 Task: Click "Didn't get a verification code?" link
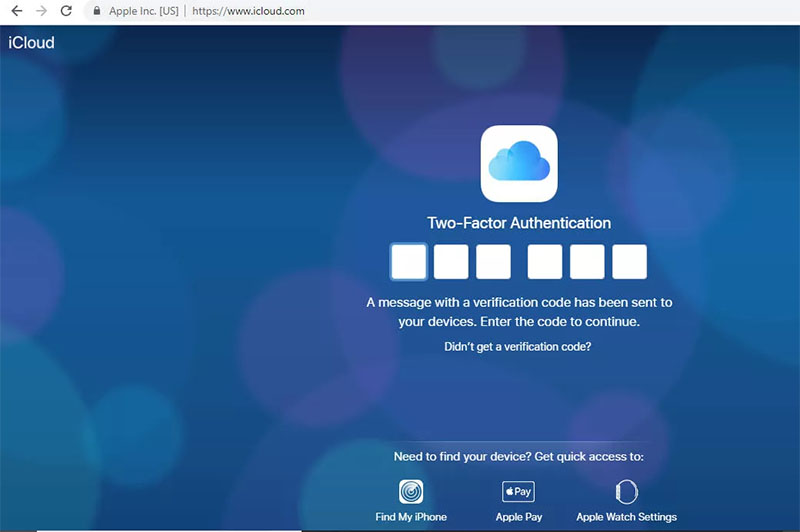click(x=518, y=347)
